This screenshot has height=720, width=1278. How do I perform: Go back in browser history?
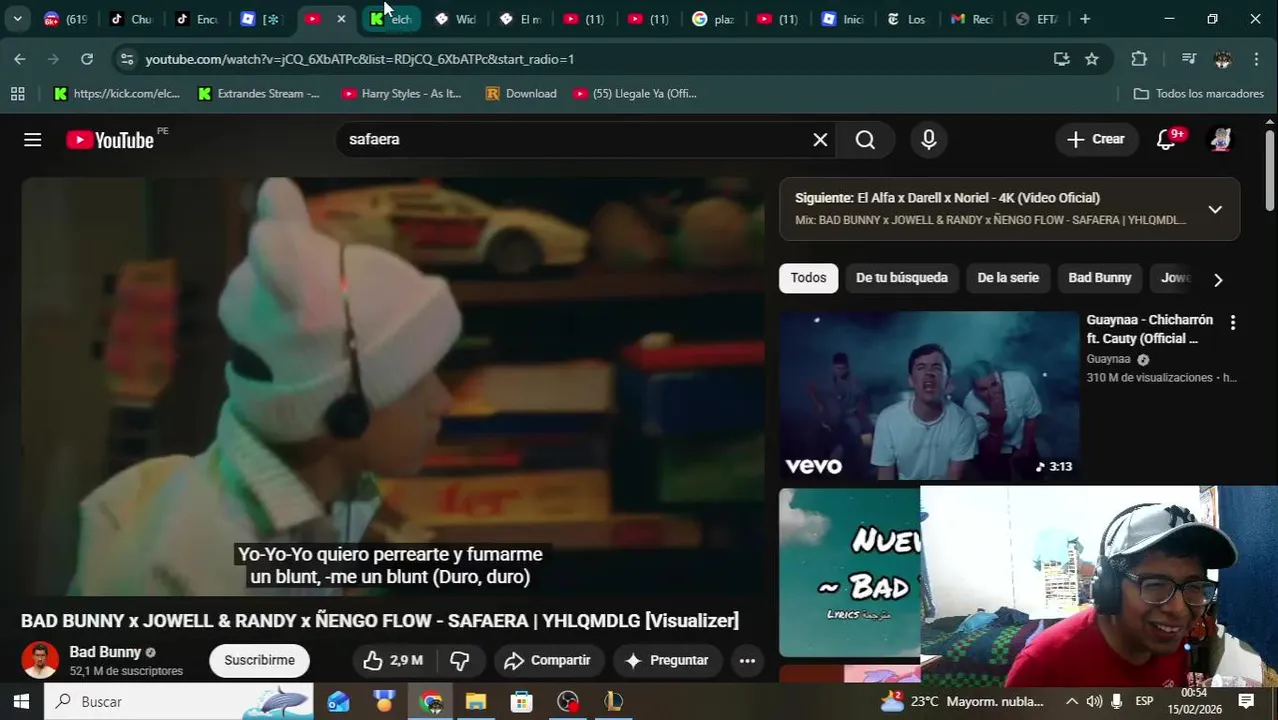point(20,59)
